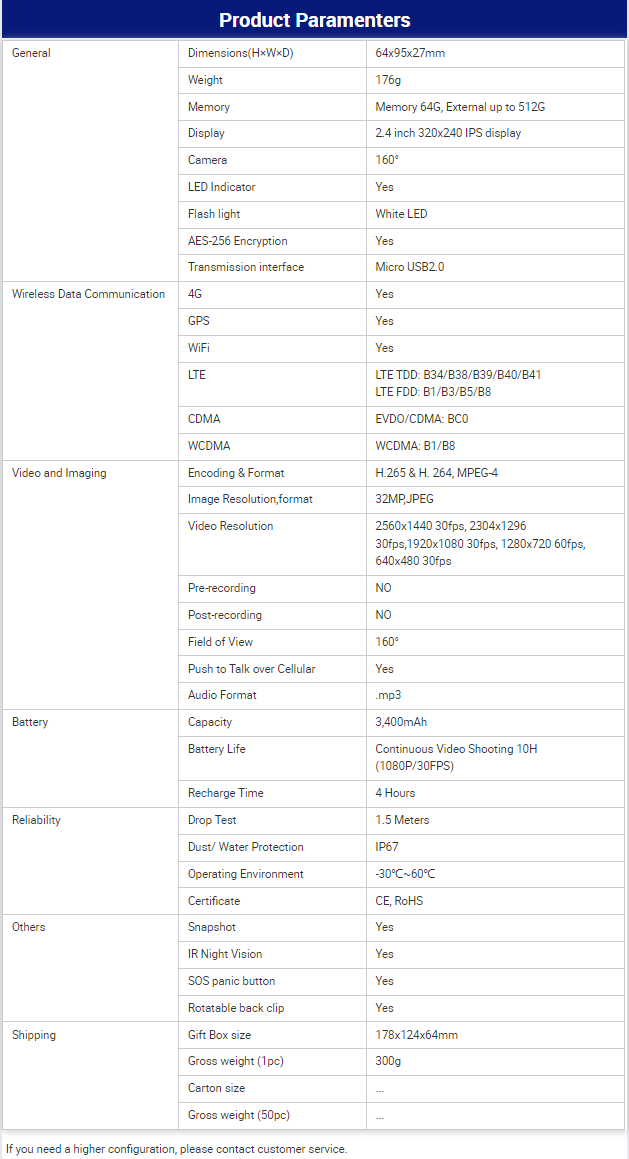
Task: Select the SOS panic button label
Action: pyautogui.click(x=231, y=981)
